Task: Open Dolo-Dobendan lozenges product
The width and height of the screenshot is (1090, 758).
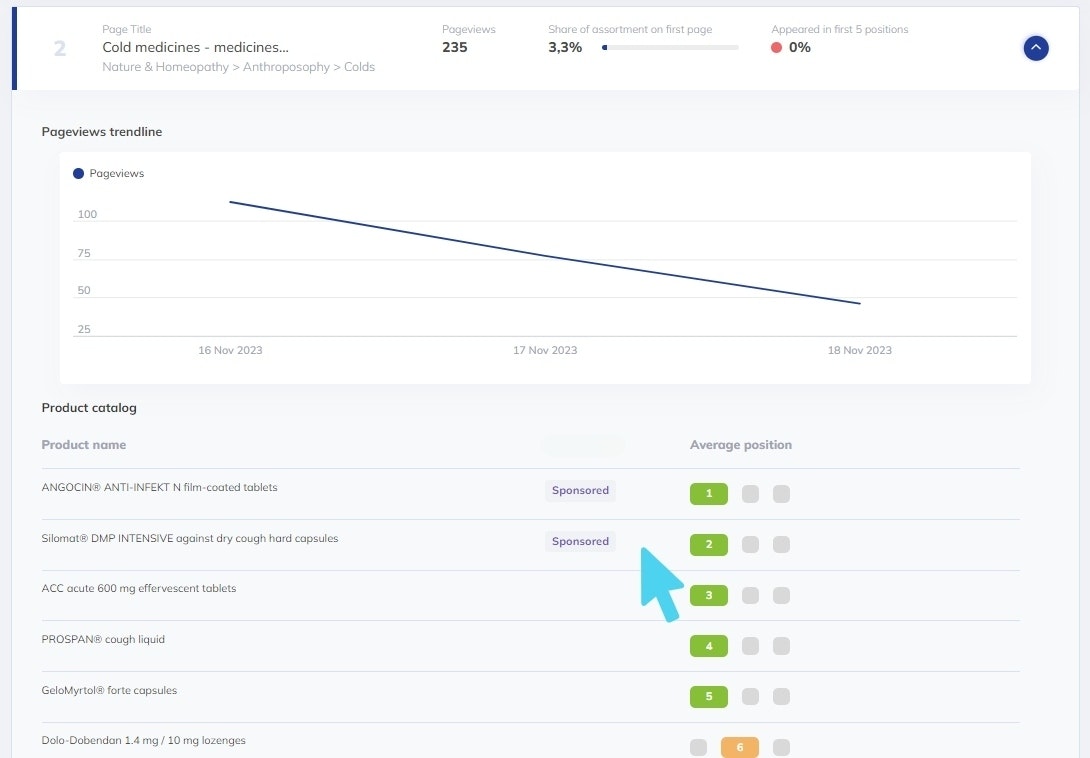Action: pyautogui.click(x=143, y=741)
